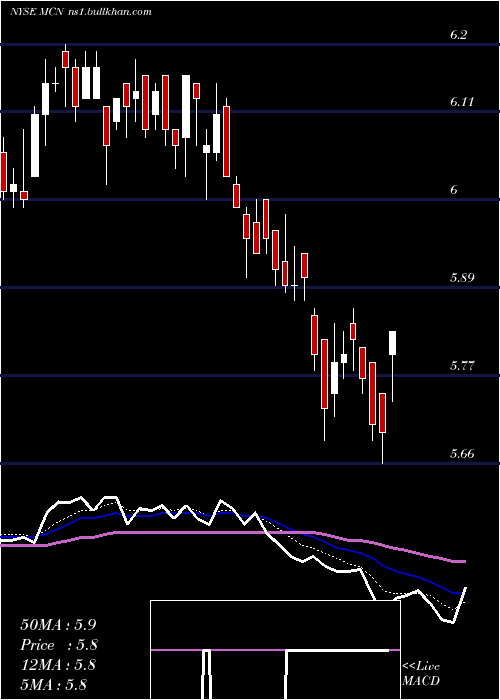Click the last white candlestick on the right
The image size is (500, 700).
coord(393,367)
